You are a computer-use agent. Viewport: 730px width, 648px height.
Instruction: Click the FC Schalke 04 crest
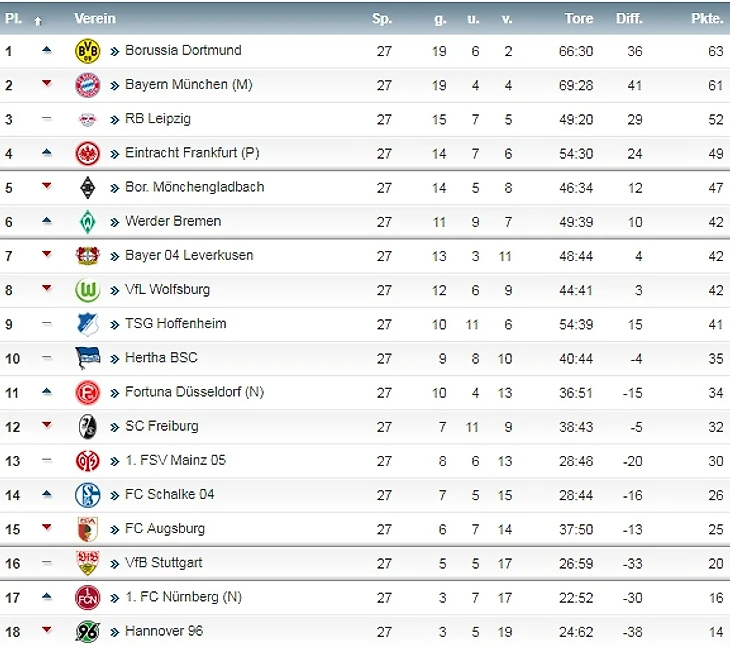(88, 494)
